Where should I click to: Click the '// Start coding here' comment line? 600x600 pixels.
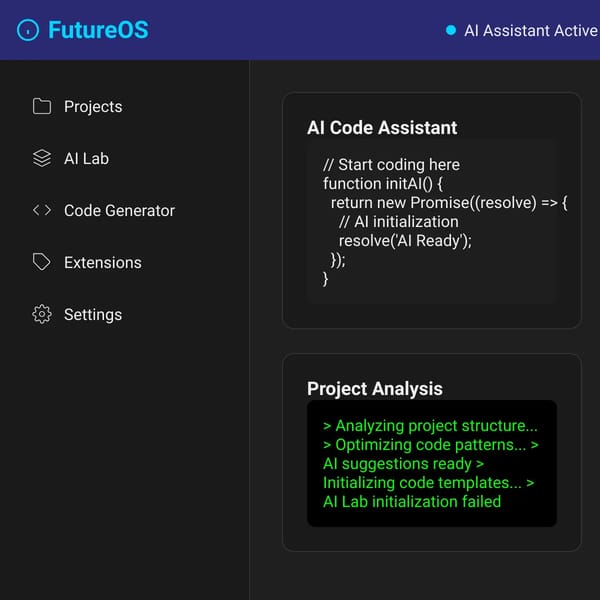pos(391,165)
